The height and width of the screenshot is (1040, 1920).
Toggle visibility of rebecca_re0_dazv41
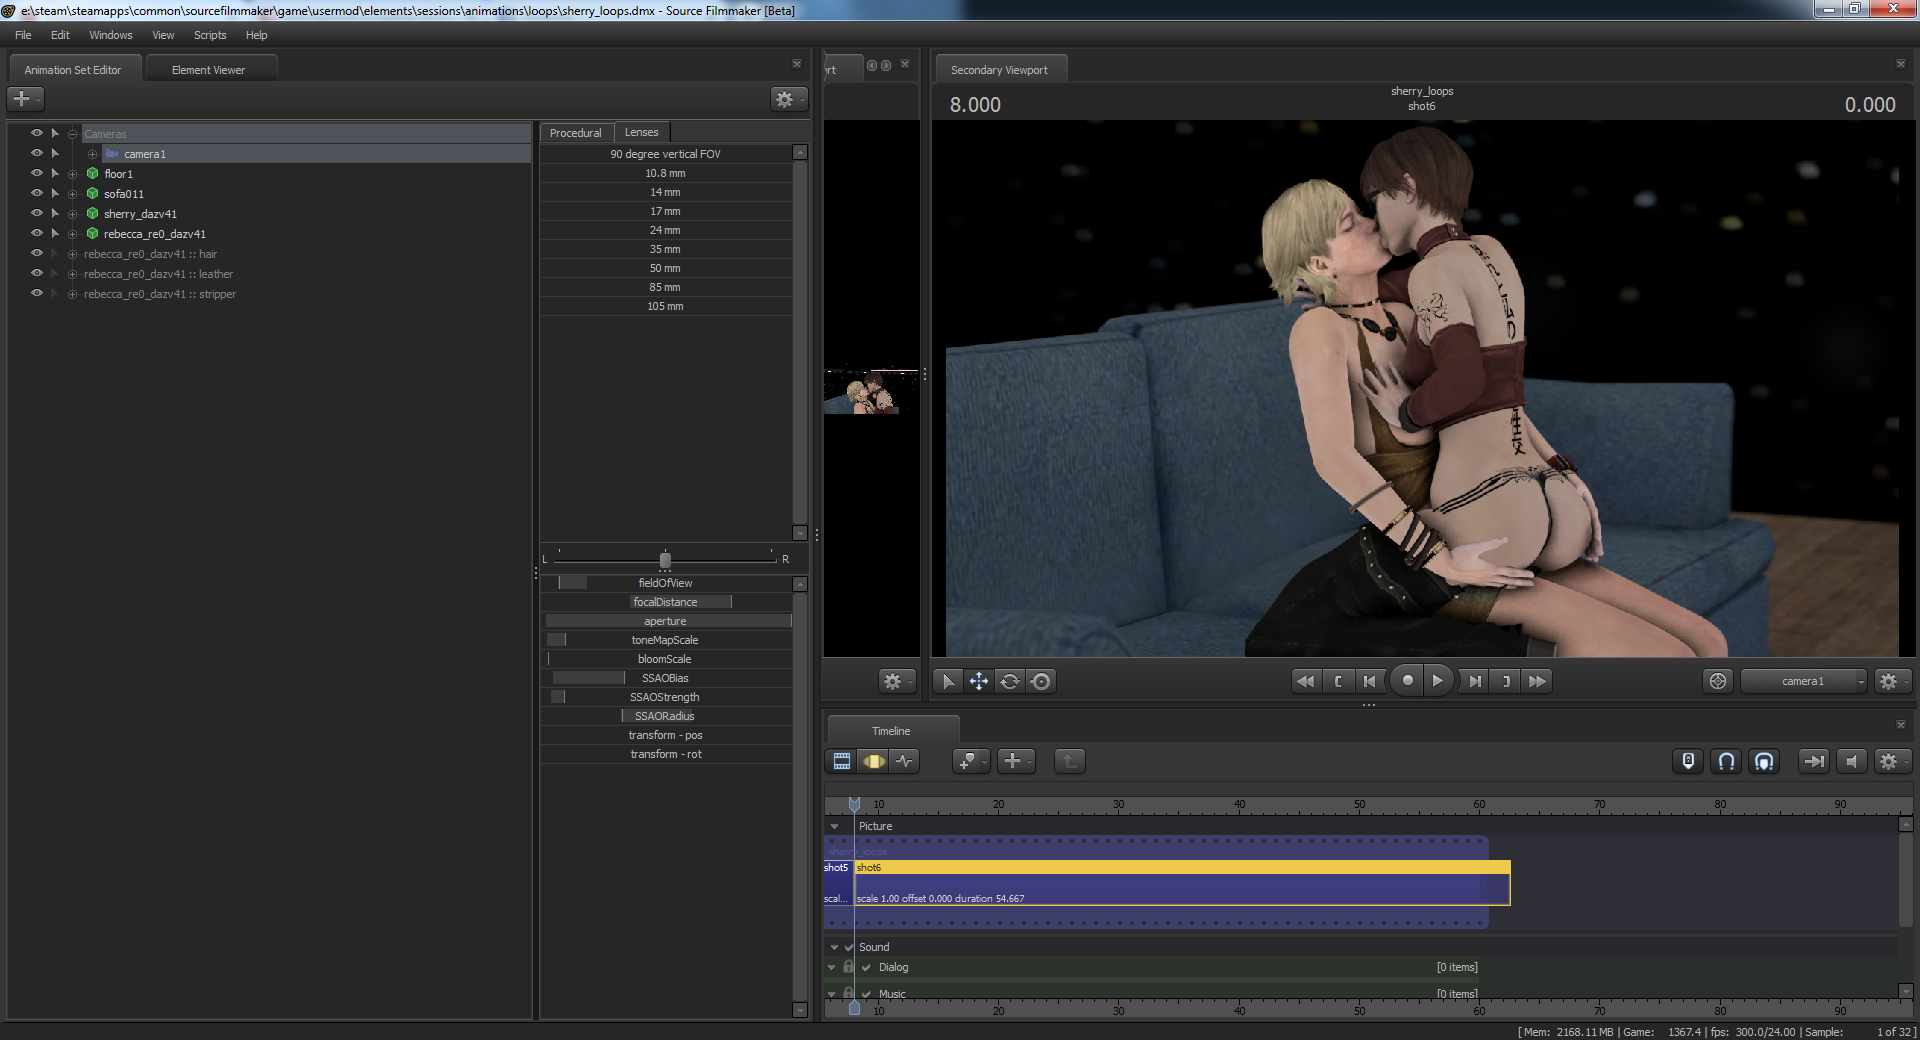coord(37,233)
